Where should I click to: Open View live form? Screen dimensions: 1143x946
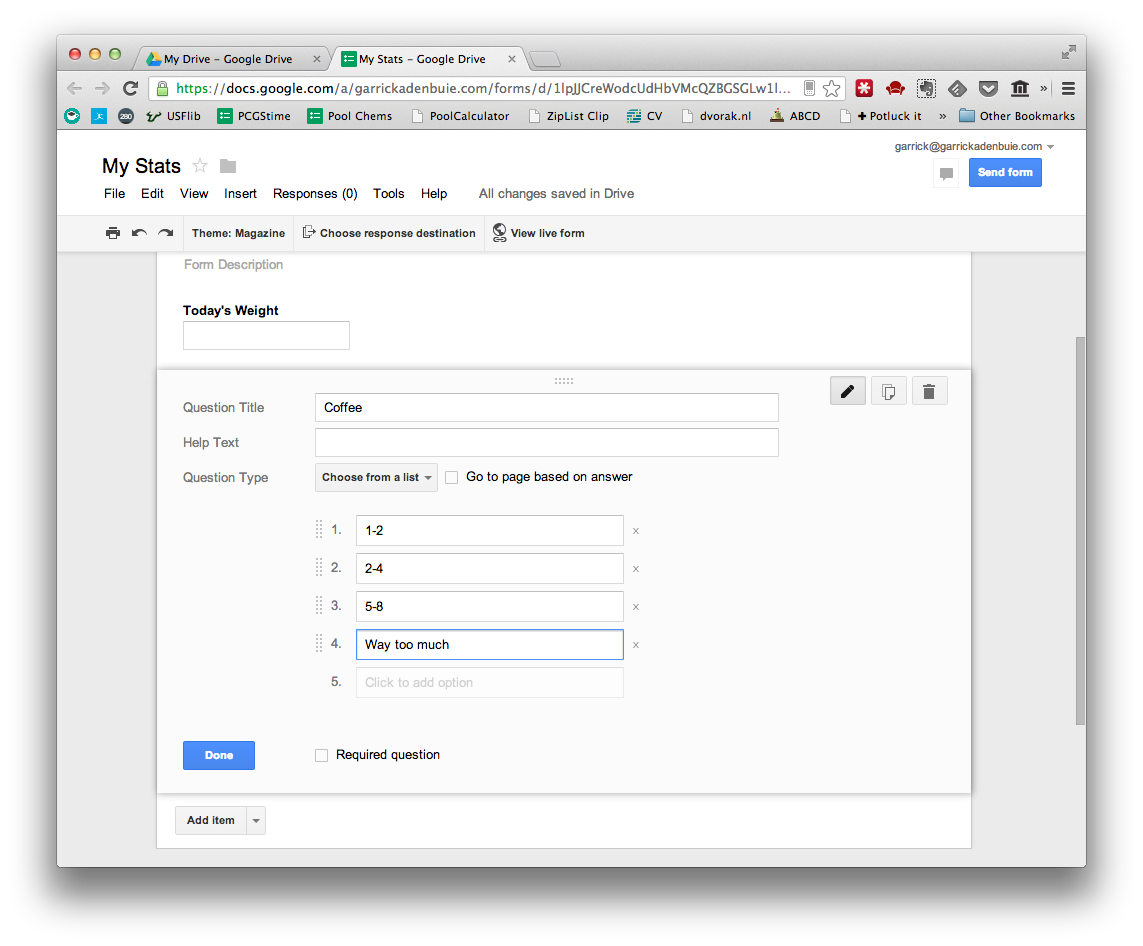pos(539,233)
